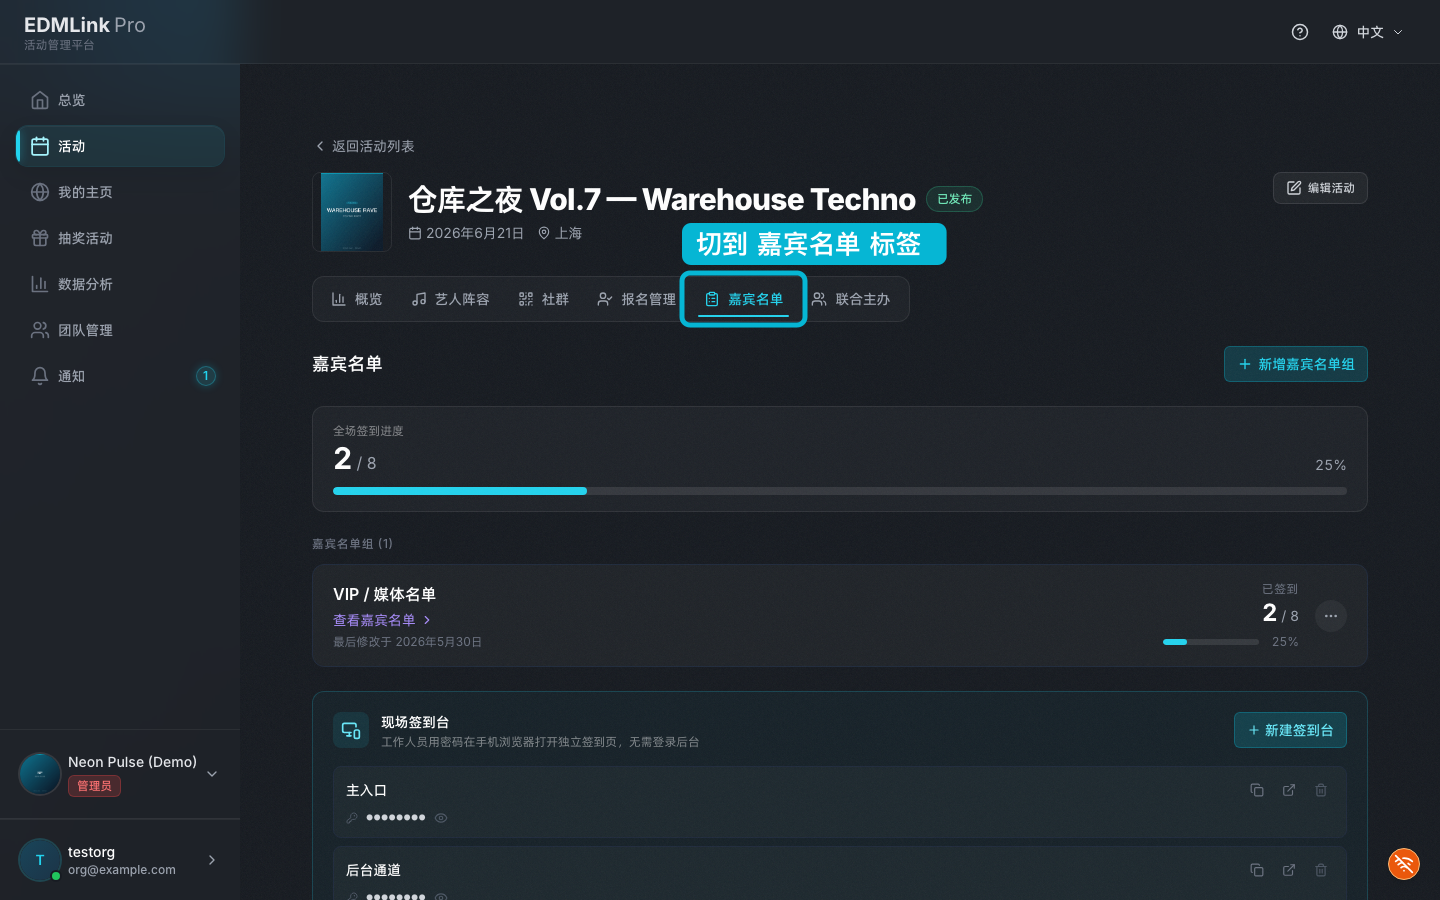
Task: Click 返回活动列表 back link
Action: click(x=365, y=146)
